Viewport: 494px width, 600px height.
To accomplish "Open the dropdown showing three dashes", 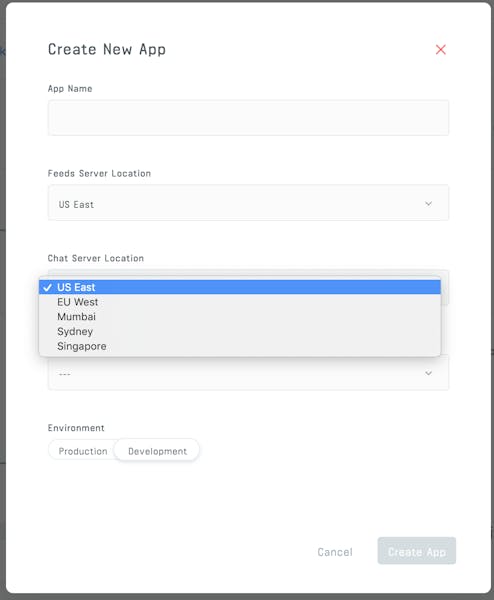I will 248,373.
